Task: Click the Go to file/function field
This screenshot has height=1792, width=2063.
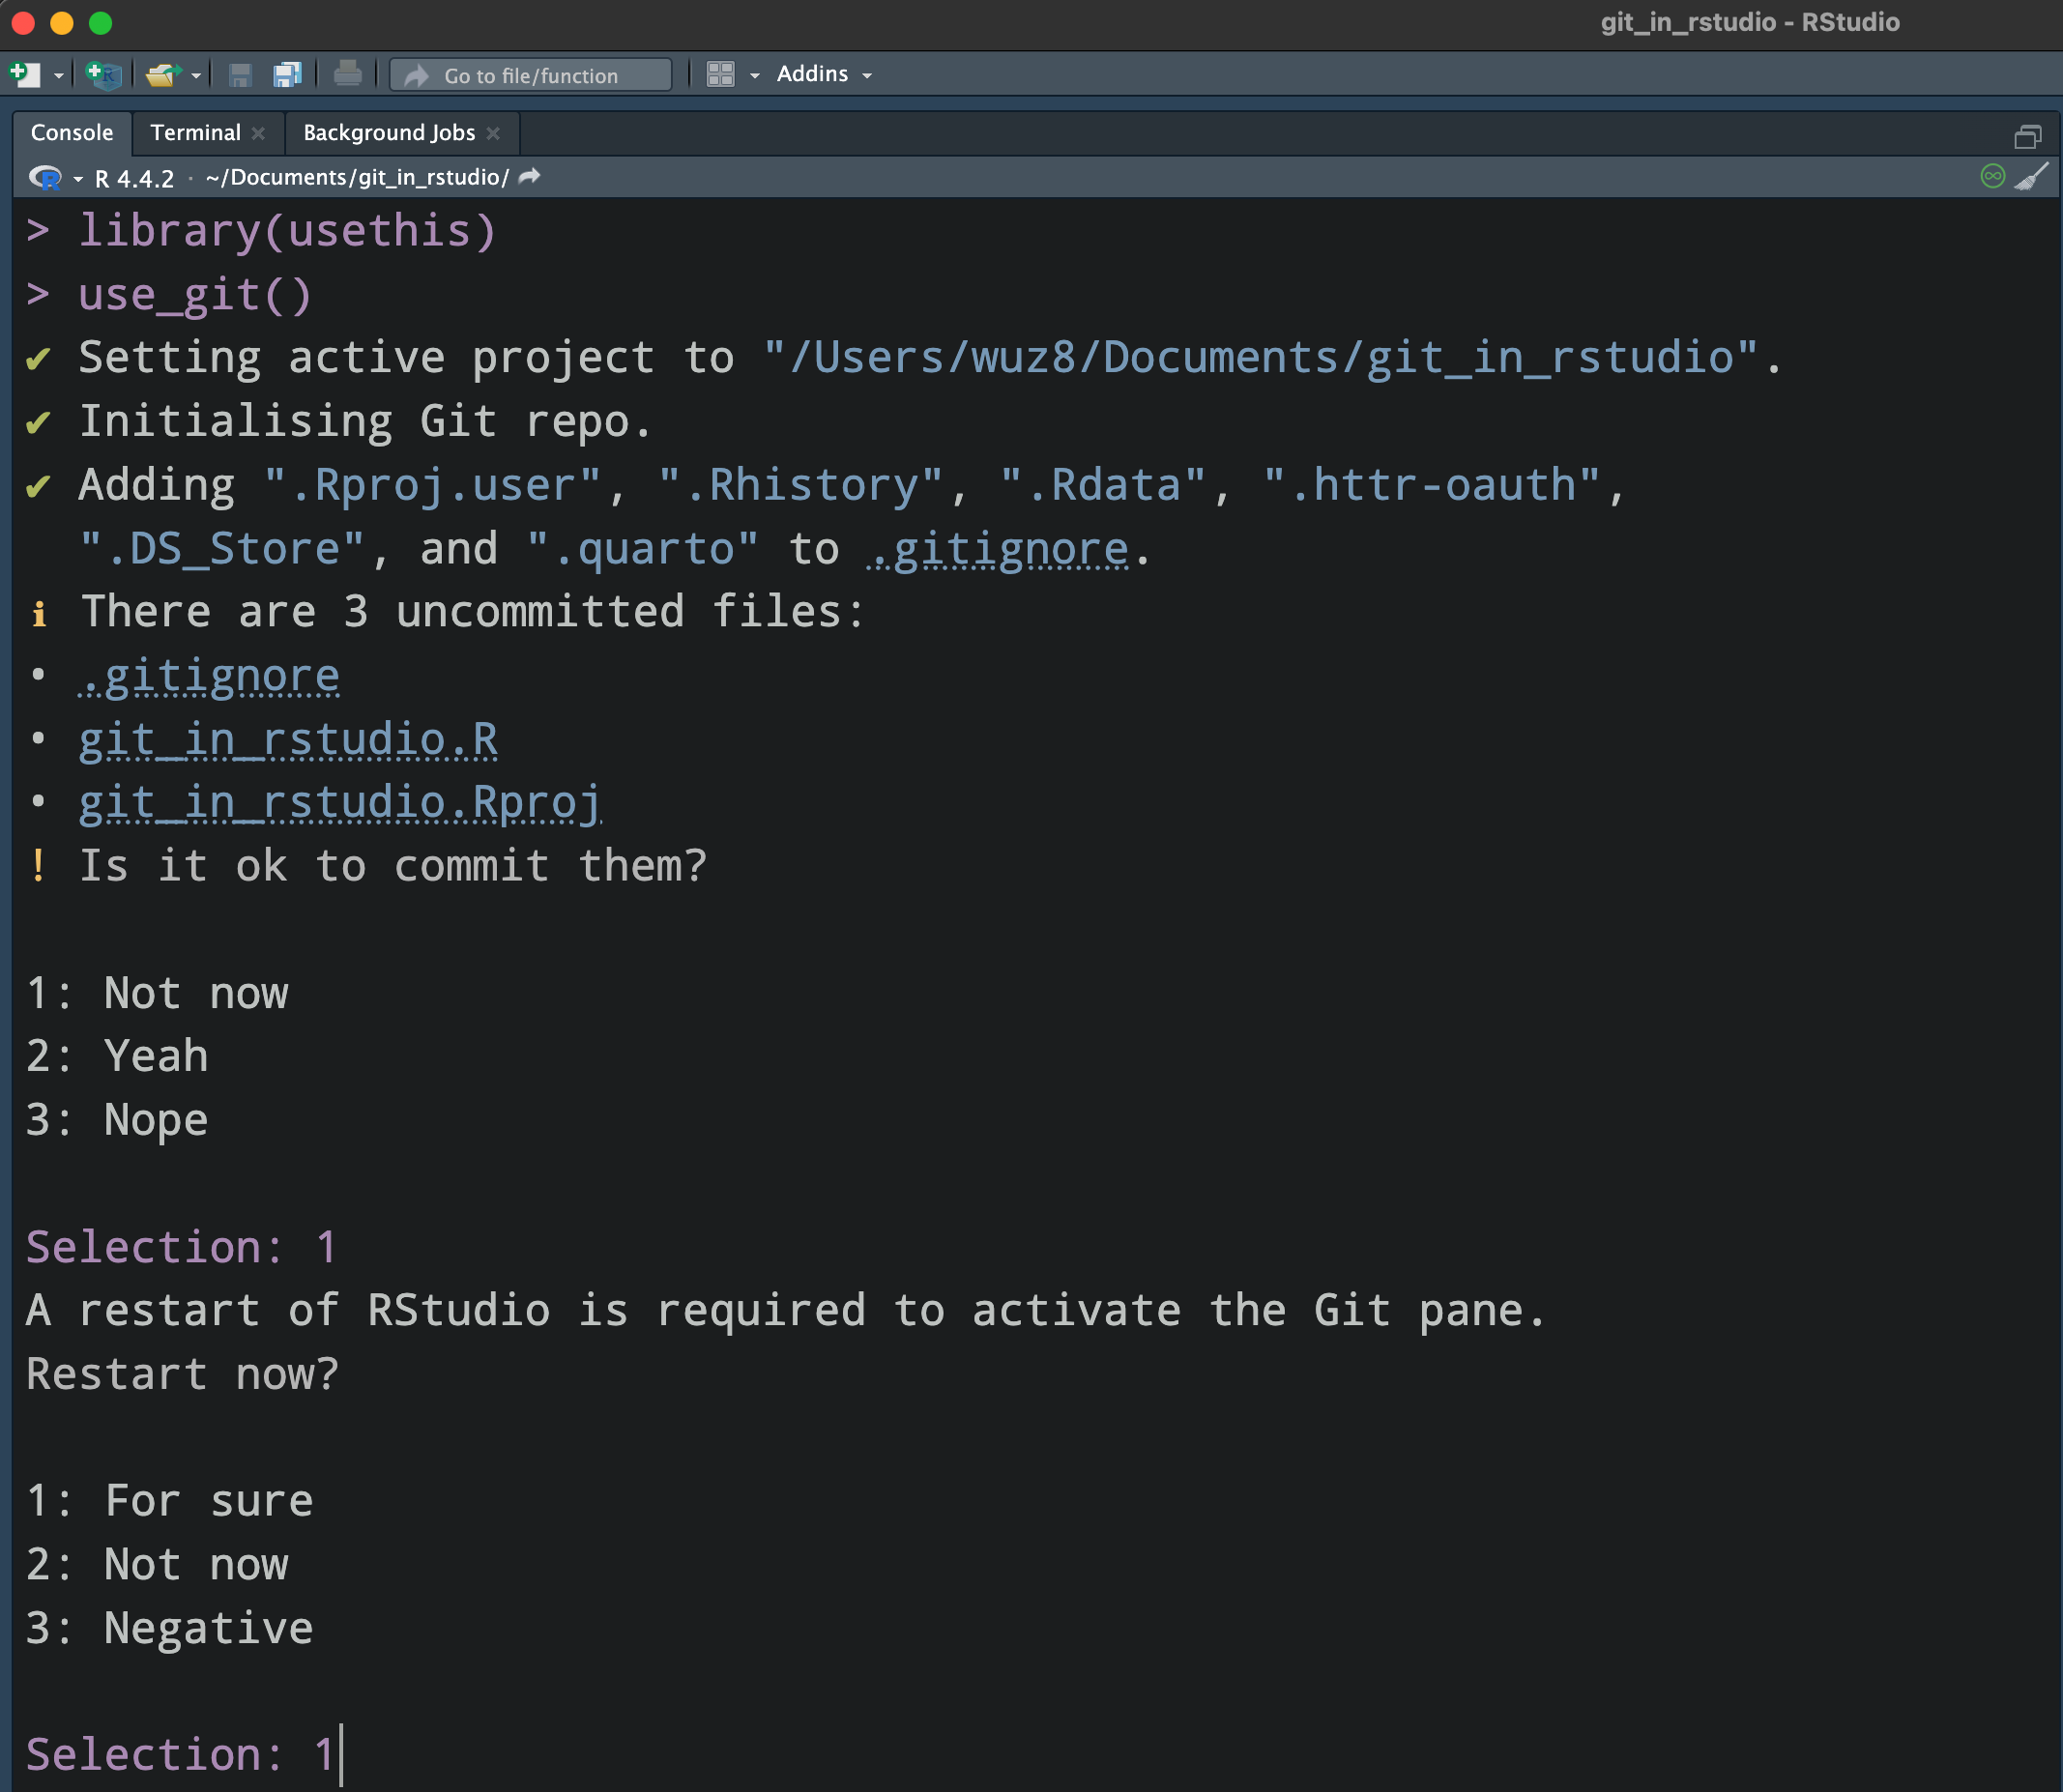Action: tap(531, 75)
